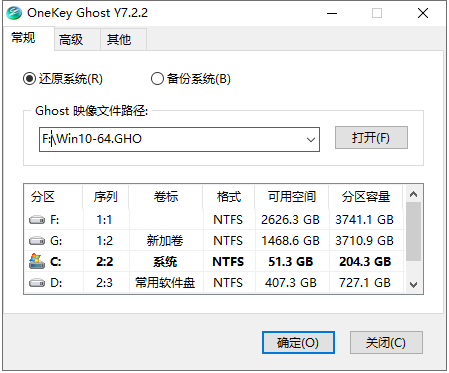Select the F: drive icon
Viewport: 449px width, 373px height.
pos(37,220)
